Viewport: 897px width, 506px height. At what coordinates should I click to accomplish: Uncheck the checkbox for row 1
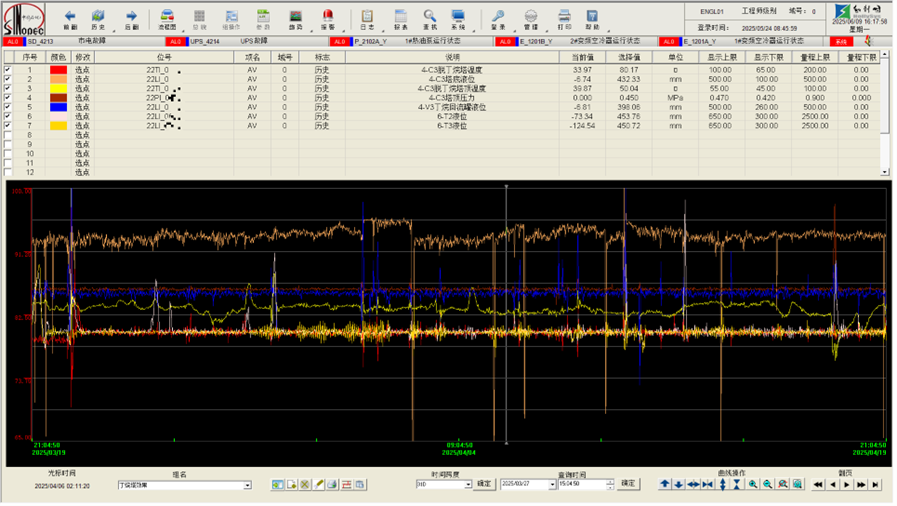point(9,70)
